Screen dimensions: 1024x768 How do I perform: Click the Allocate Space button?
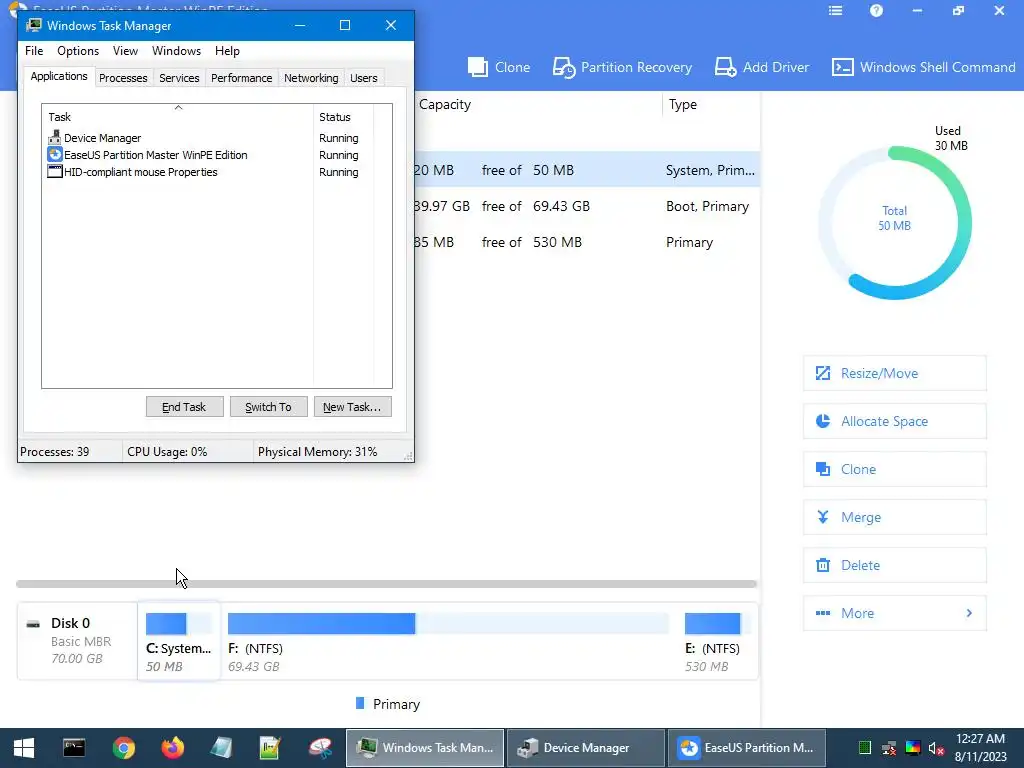pos(895,421)
